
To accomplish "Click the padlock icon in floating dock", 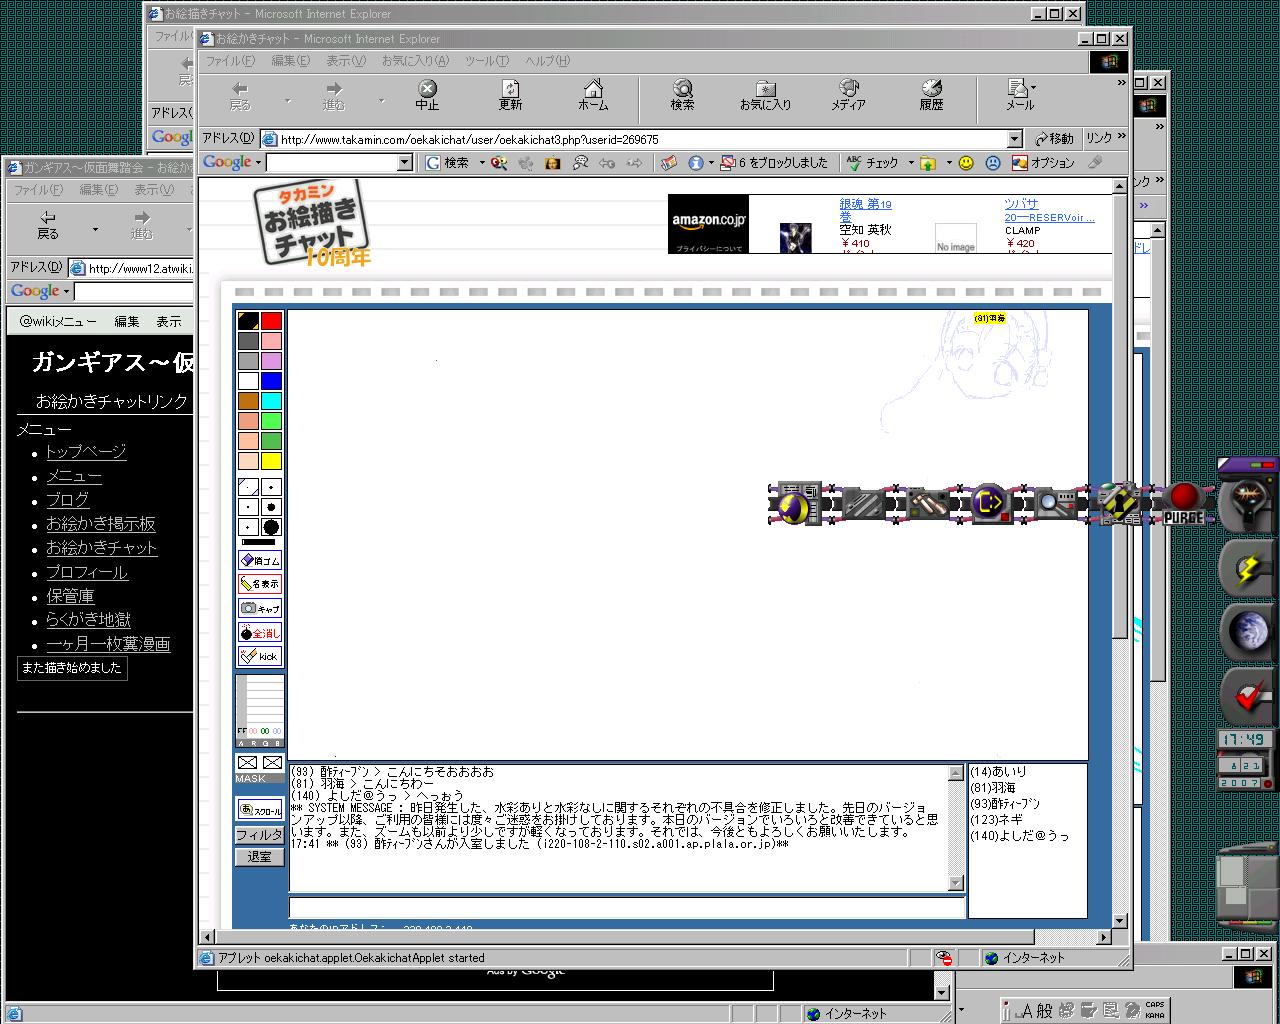I will pyautogui.click(x=1119, y=503).
